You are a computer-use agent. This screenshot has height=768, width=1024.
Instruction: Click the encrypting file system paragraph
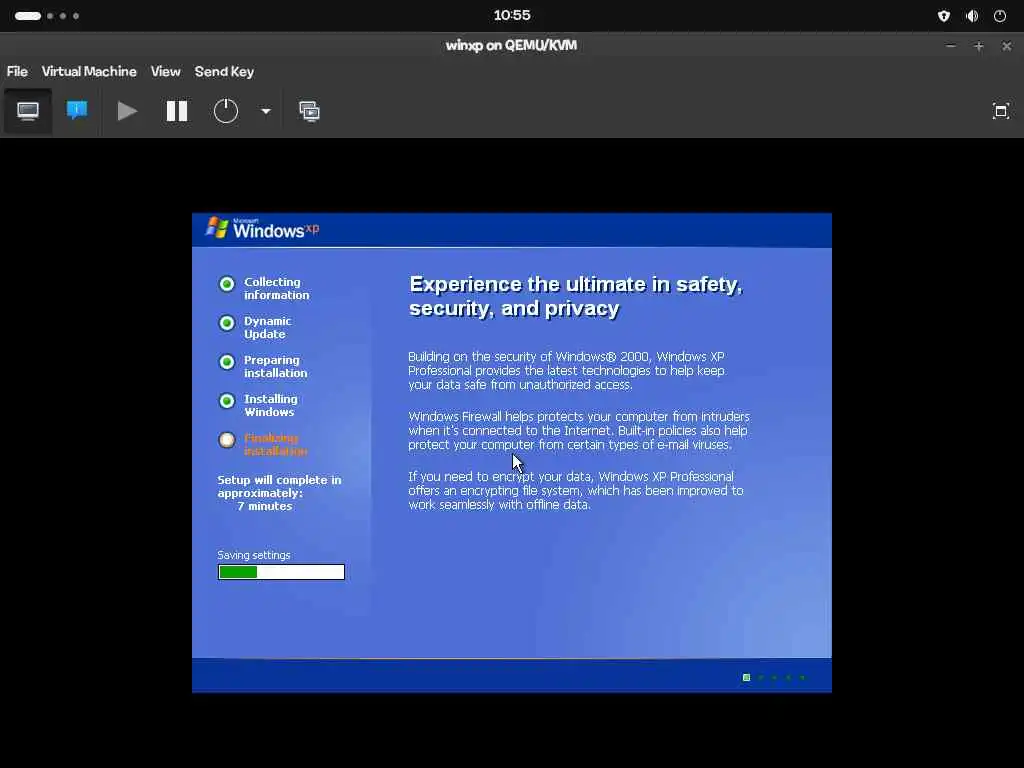(575, 490)
